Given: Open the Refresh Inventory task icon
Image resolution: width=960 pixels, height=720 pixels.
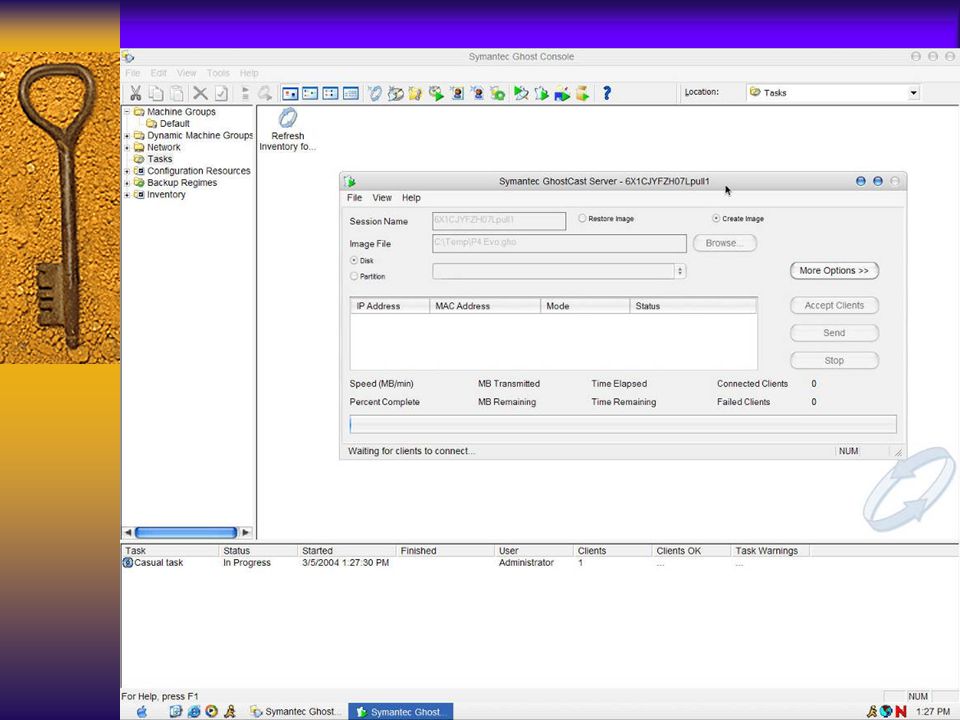Looking at the screenshot, I should pos(288,118).
